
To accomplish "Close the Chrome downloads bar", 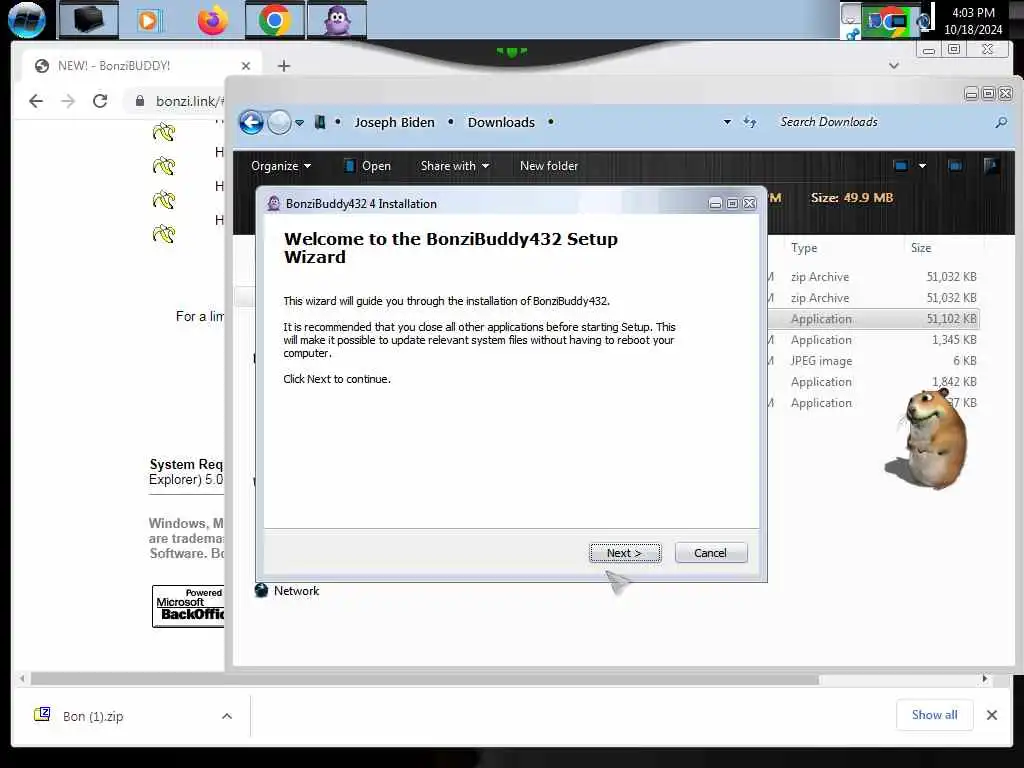I will click(x=991, y=715).
